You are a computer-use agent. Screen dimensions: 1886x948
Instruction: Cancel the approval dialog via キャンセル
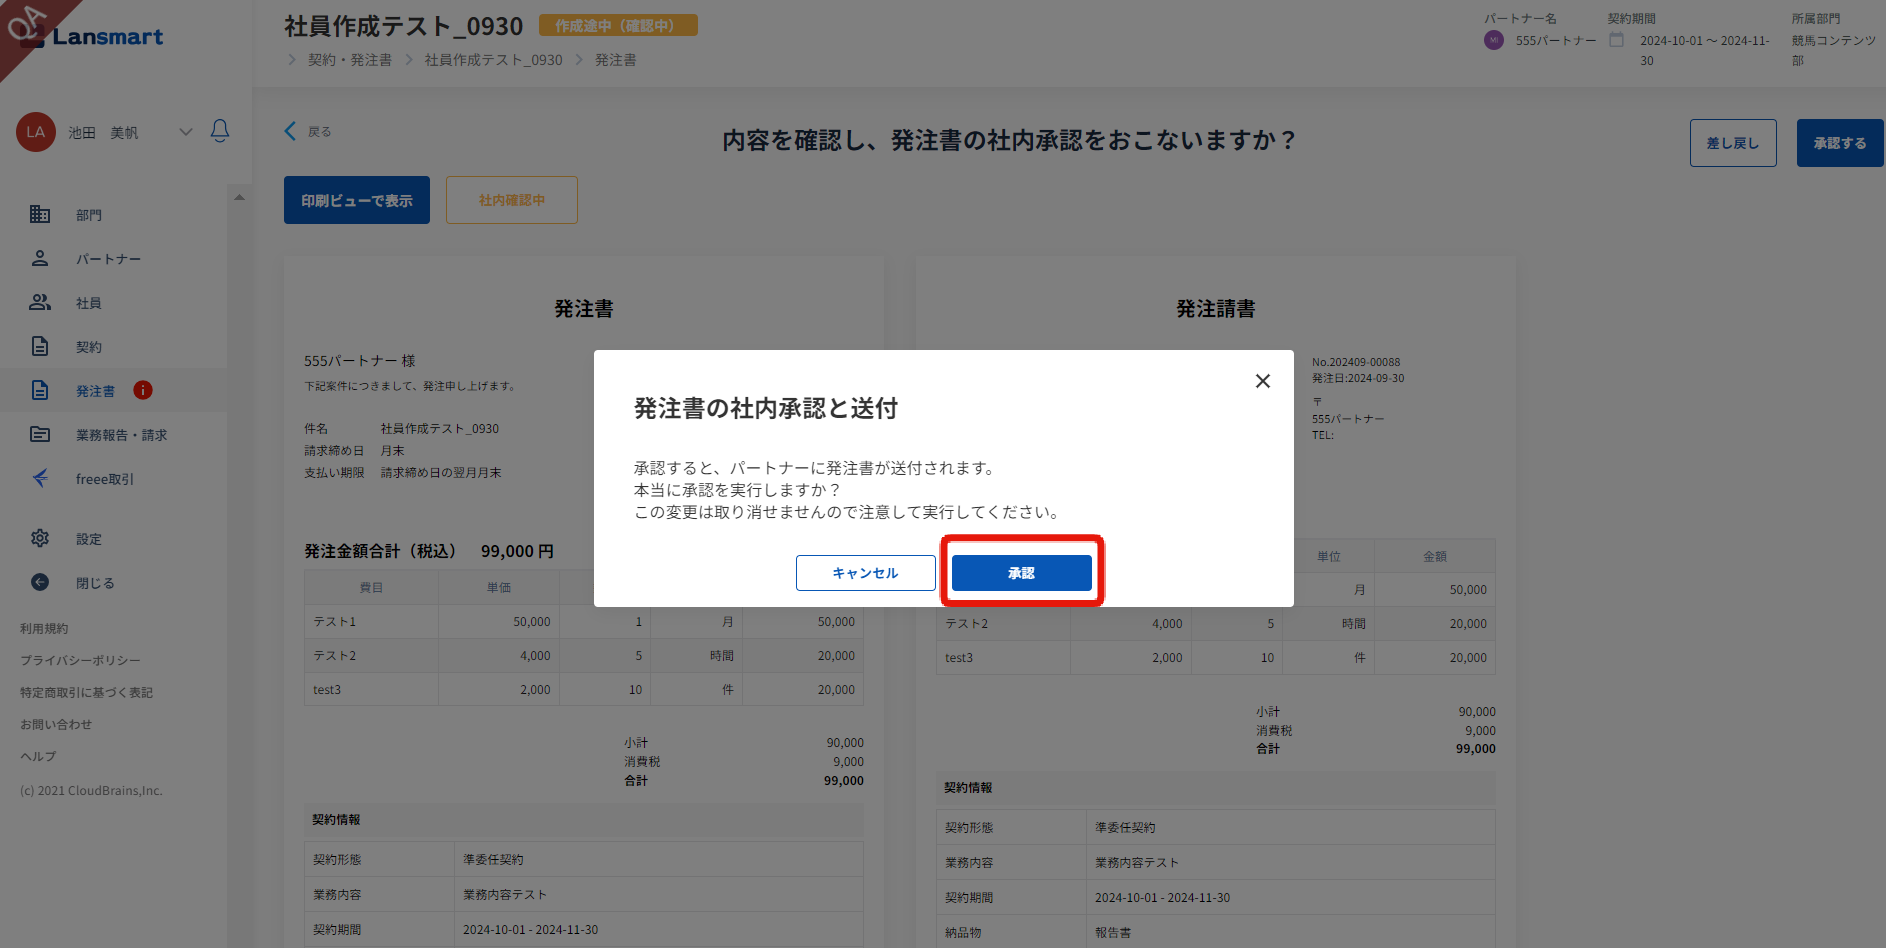point(866,573)
